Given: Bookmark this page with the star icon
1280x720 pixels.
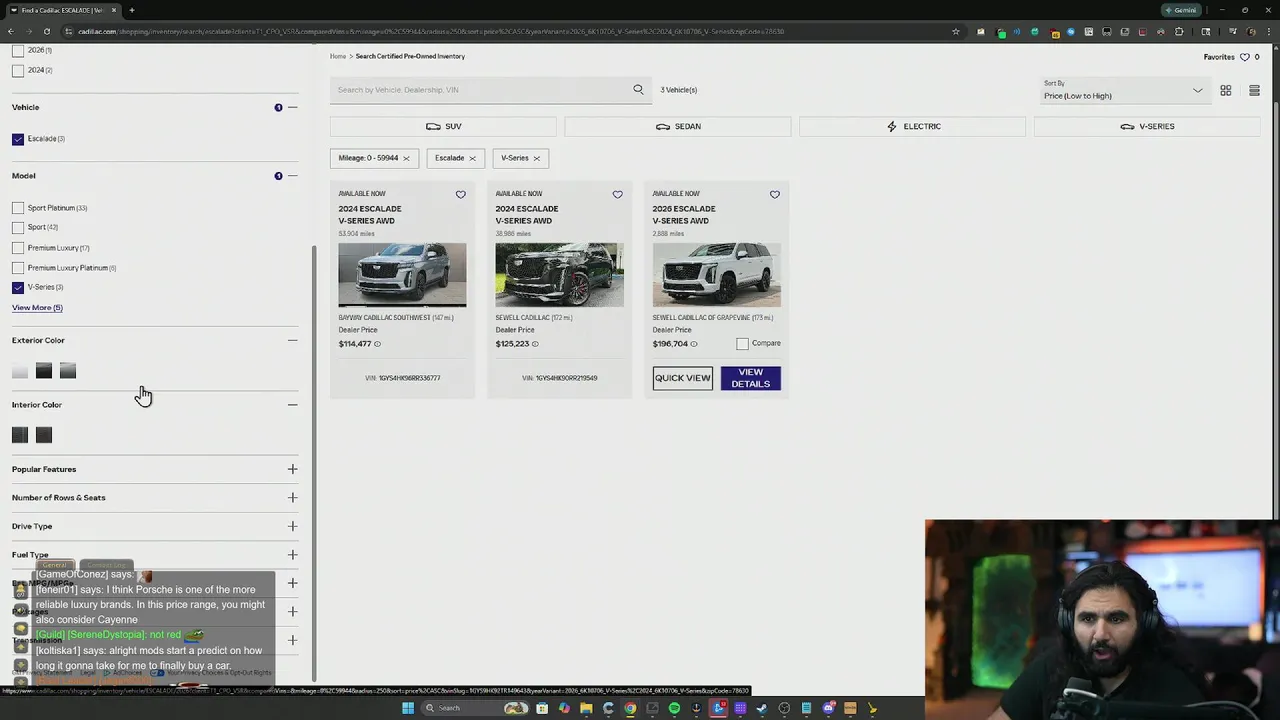Looking at the screenshot, I should [x=956, y=31].
